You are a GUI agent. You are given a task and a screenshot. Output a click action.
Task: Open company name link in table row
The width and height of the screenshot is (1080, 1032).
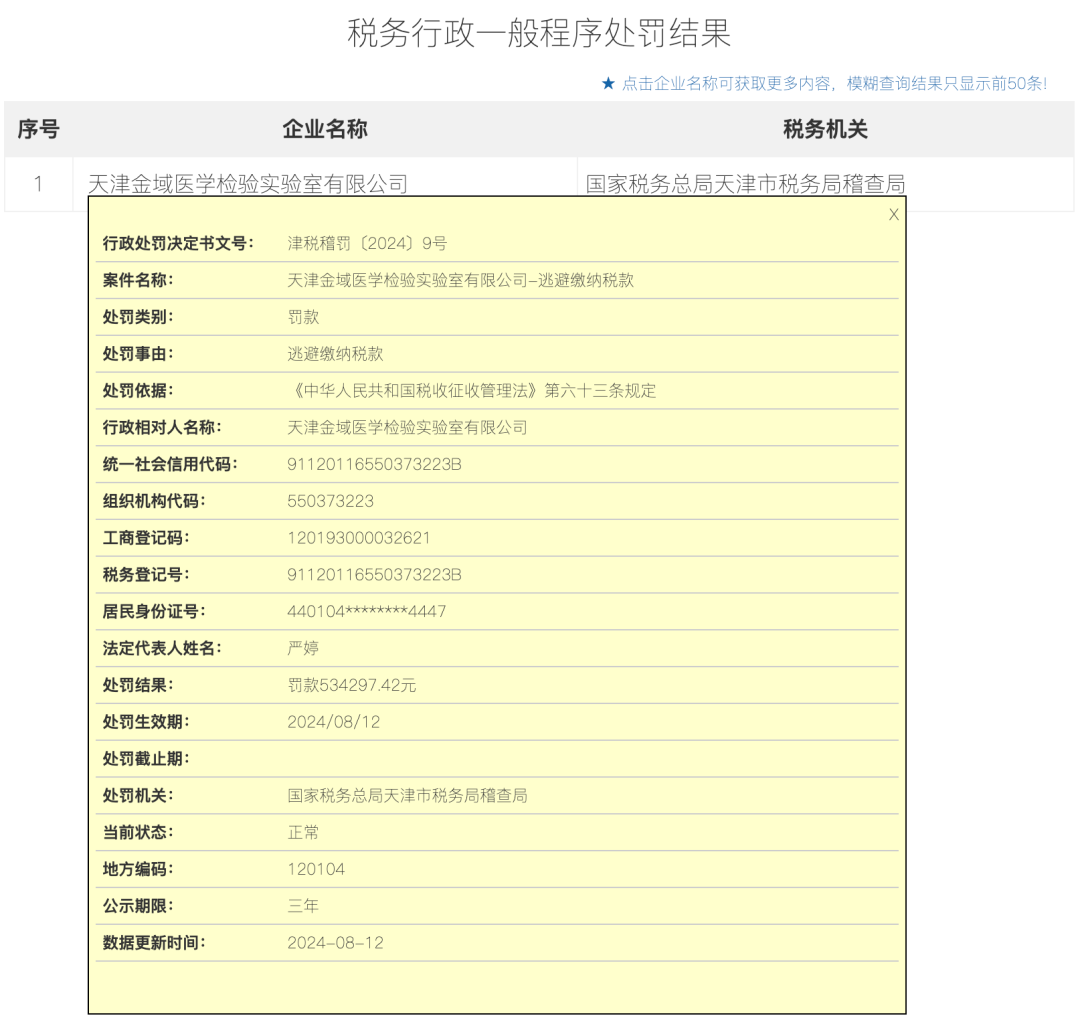coord(248,184)
